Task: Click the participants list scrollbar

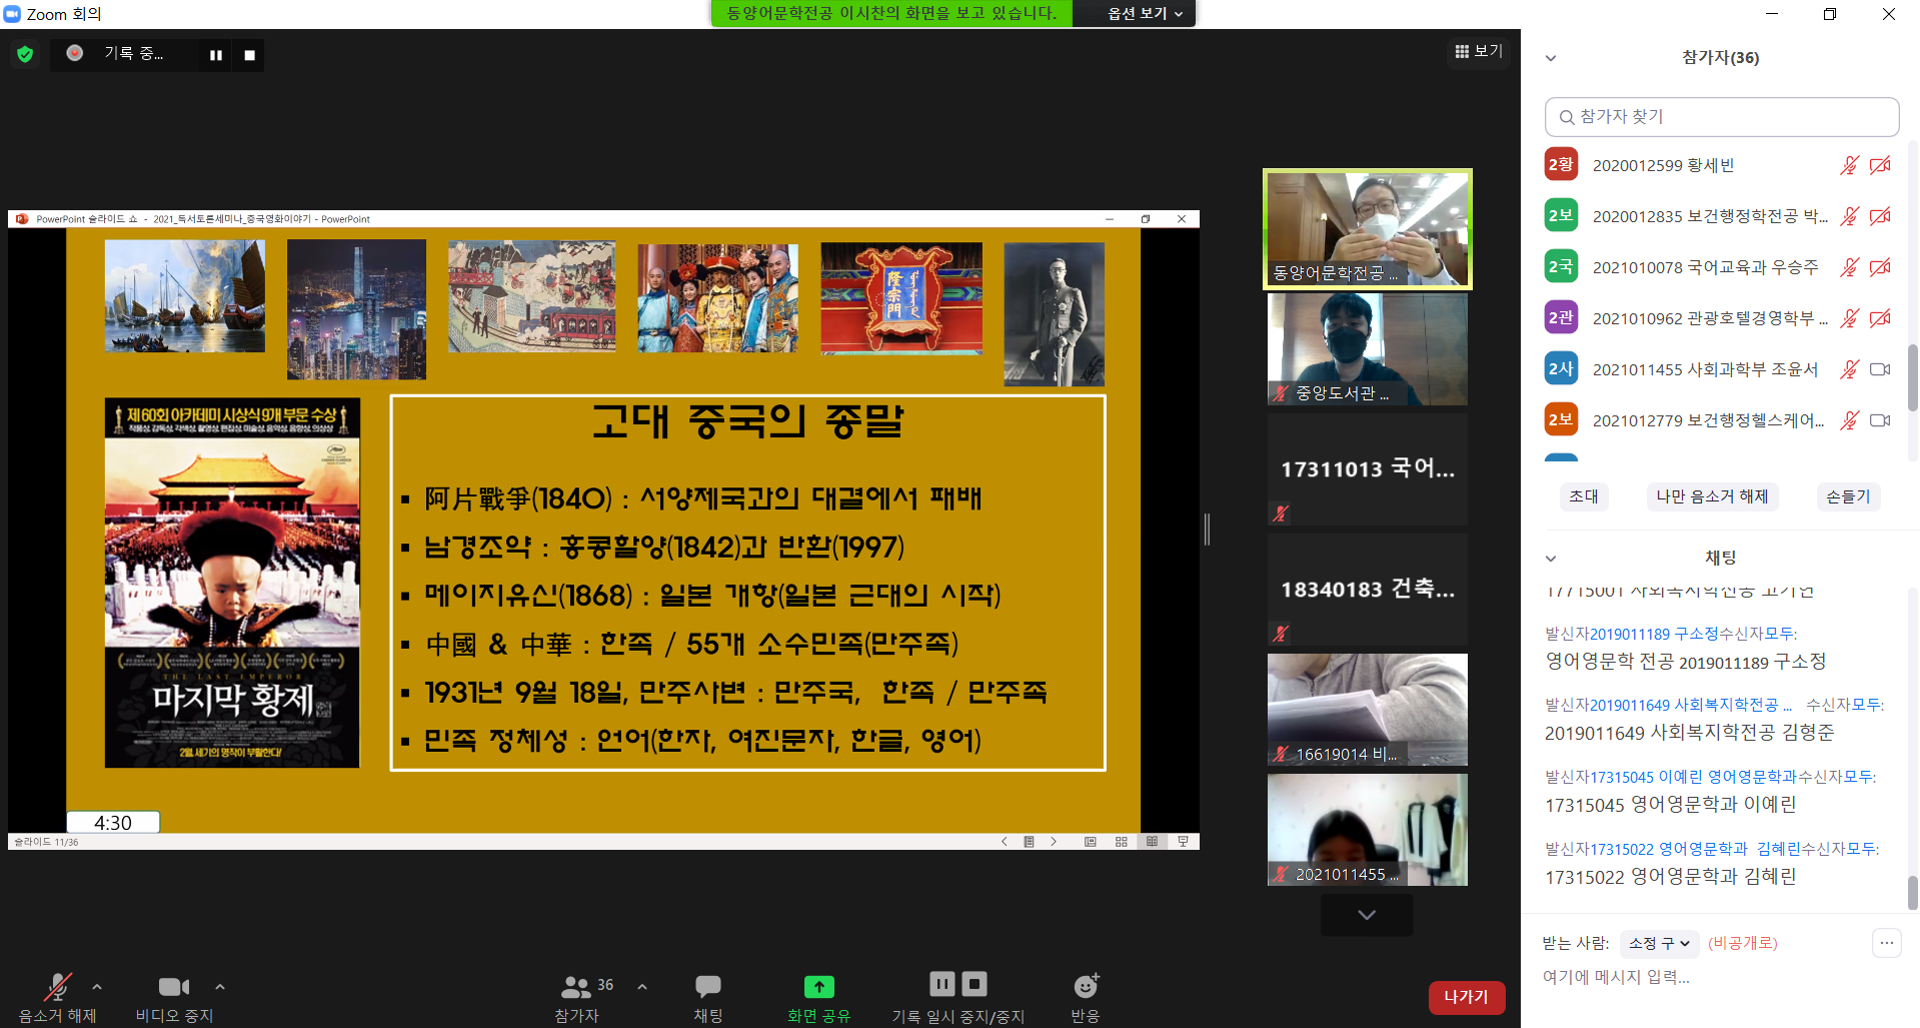Action: [1912, 378]
